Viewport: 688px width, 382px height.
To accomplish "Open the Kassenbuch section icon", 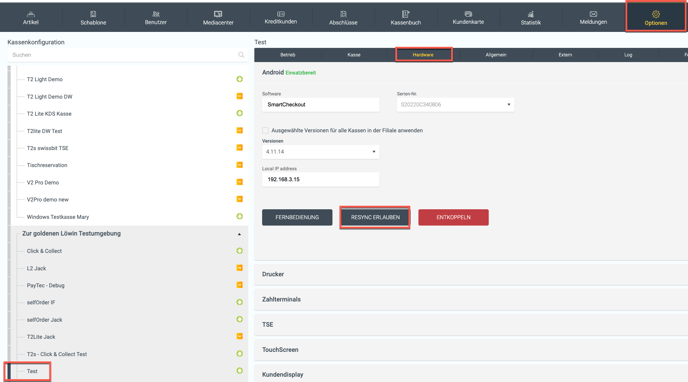I will 405,14.
